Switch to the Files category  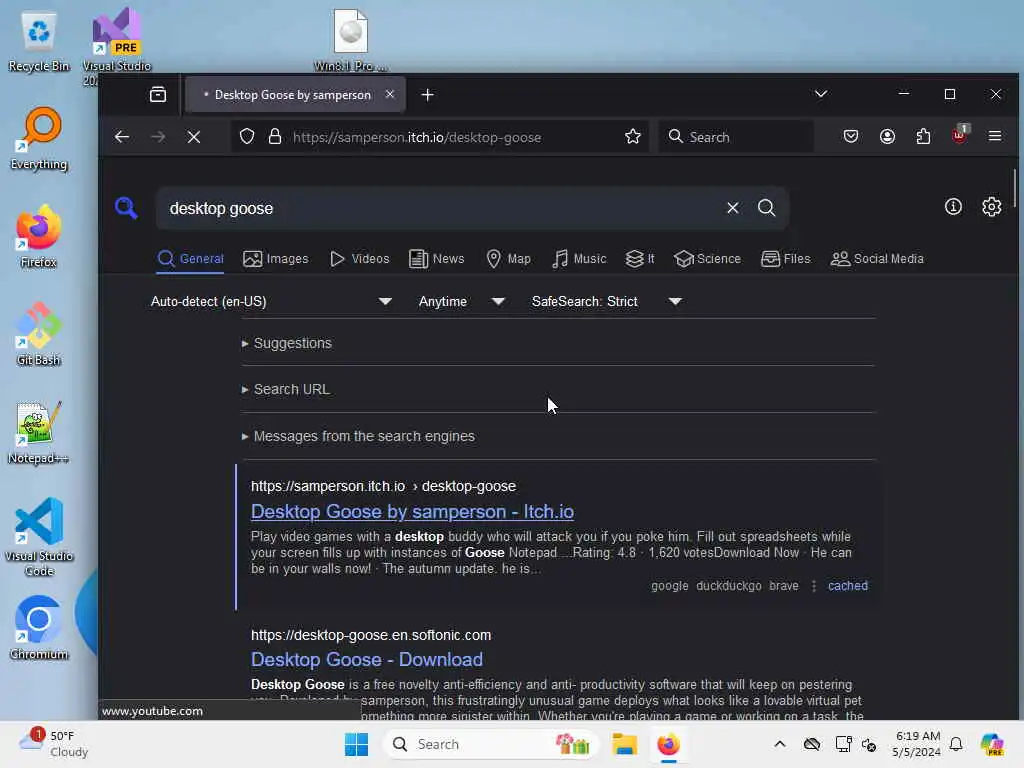pos(786,259)
